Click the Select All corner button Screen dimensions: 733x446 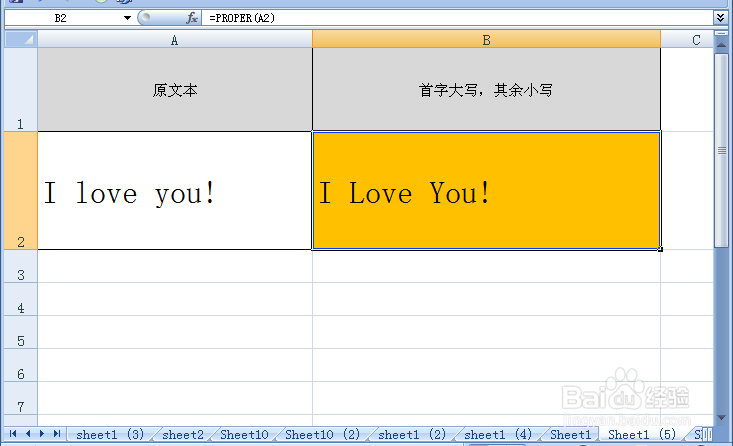click(21, 39)
